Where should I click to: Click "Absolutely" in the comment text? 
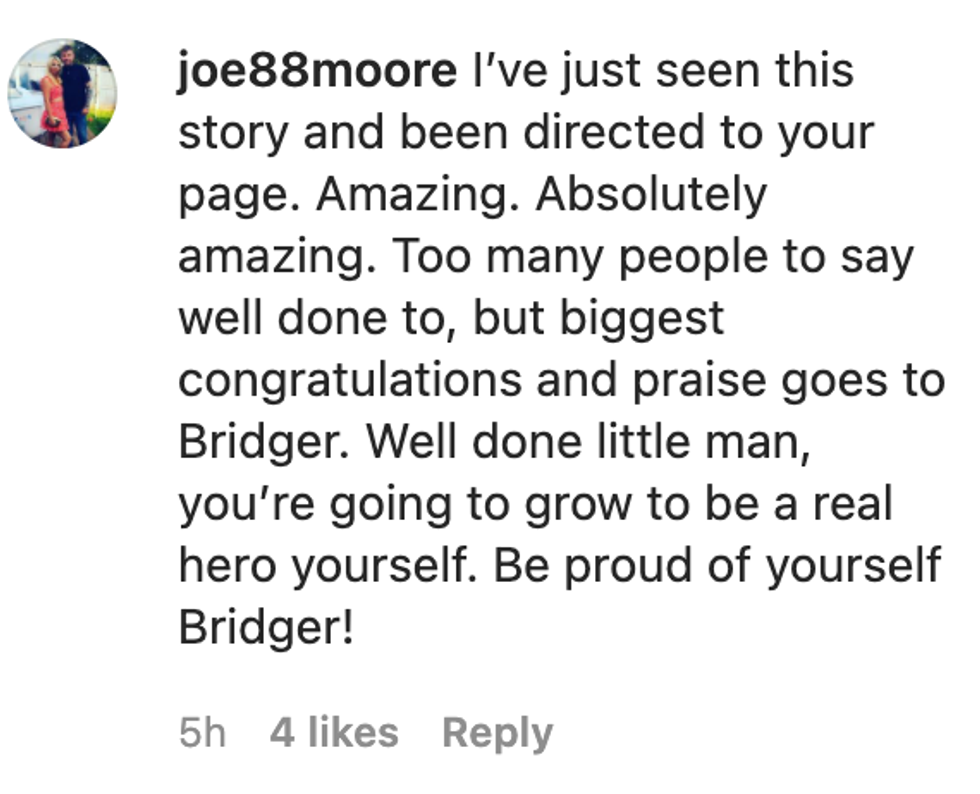(x=651, y=195)
